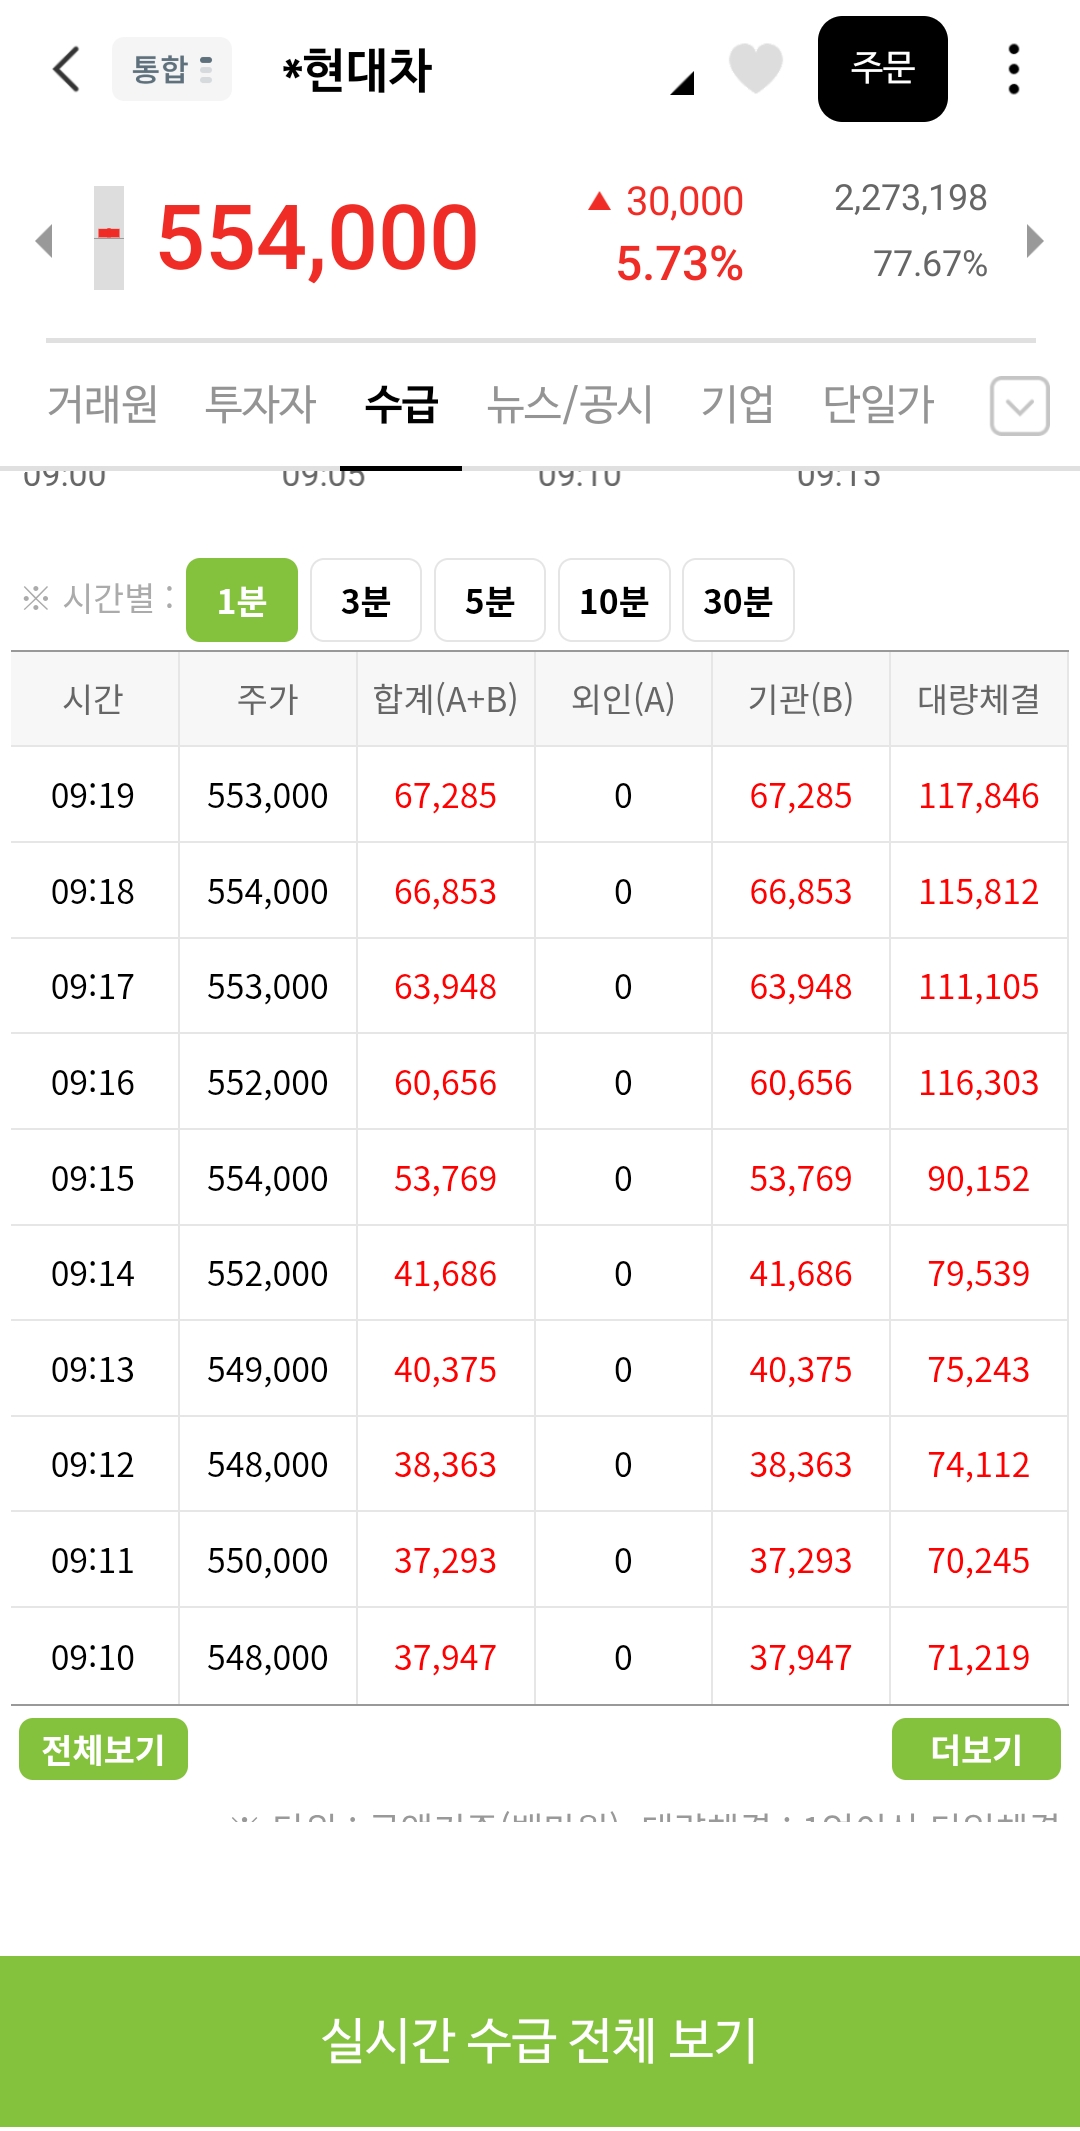Go to previous stock with left arrow
Image resolution: width=1080 pixels, height=2131 pixels.
click(x=44, y=240)
